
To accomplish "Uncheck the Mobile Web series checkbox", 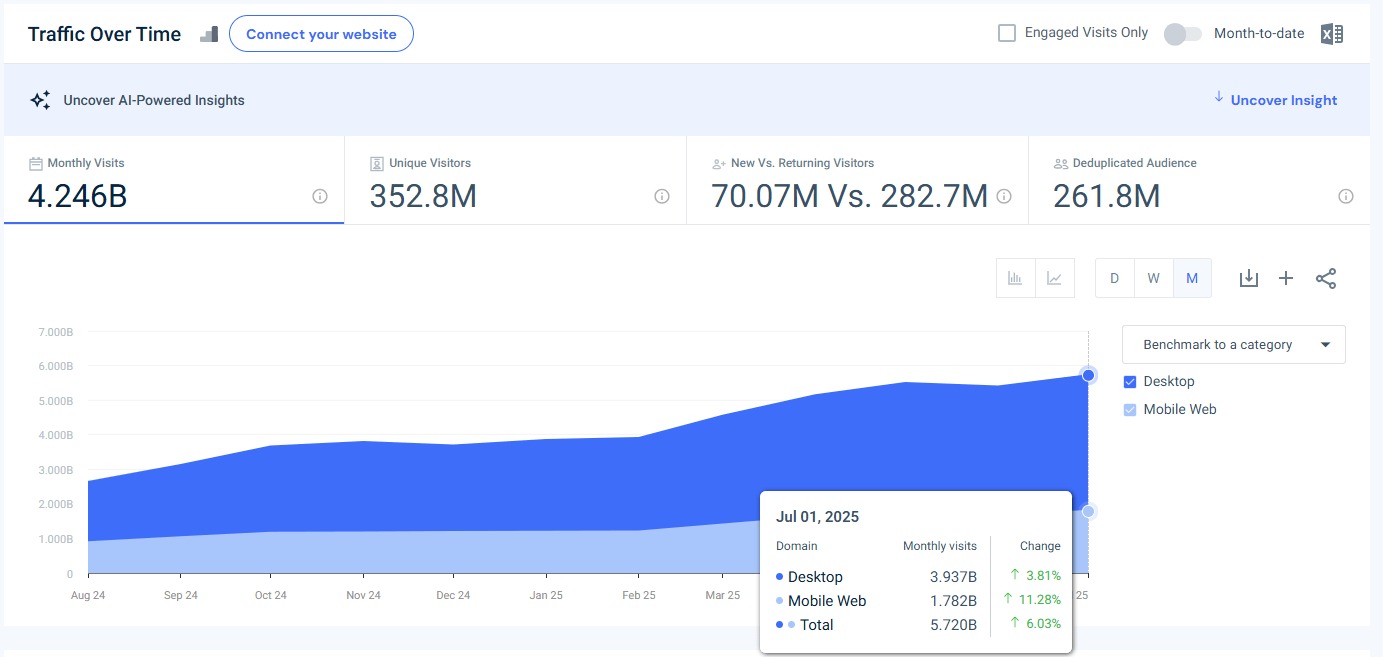I will pos(1130,409).
